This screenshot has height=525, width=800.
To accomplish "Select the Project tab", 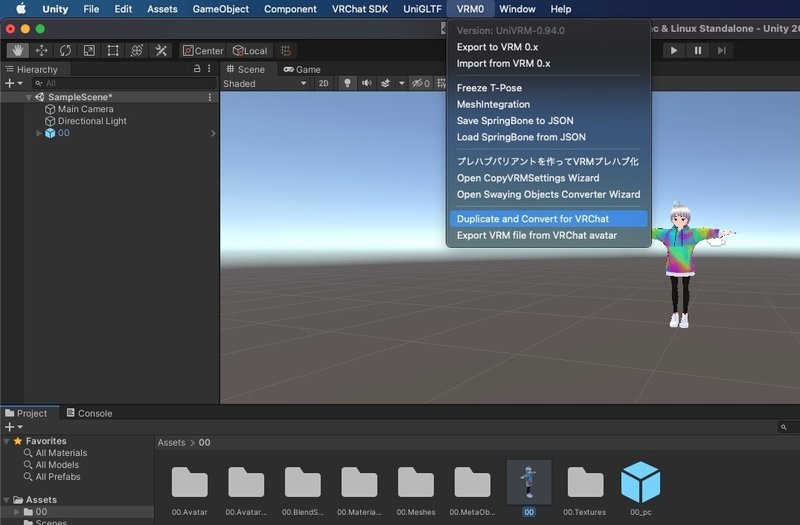I will coord(26,413).
